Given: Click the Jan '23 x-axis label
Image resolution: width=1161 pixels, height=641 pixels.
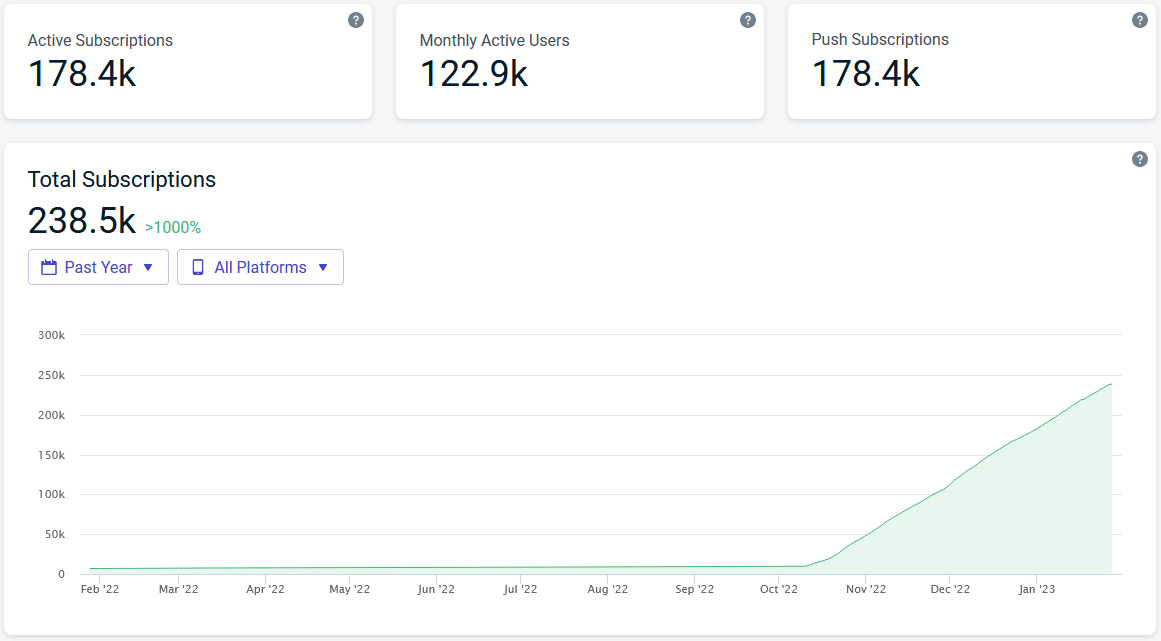Looking at the screenshot, I should [x=1037, y=589].
